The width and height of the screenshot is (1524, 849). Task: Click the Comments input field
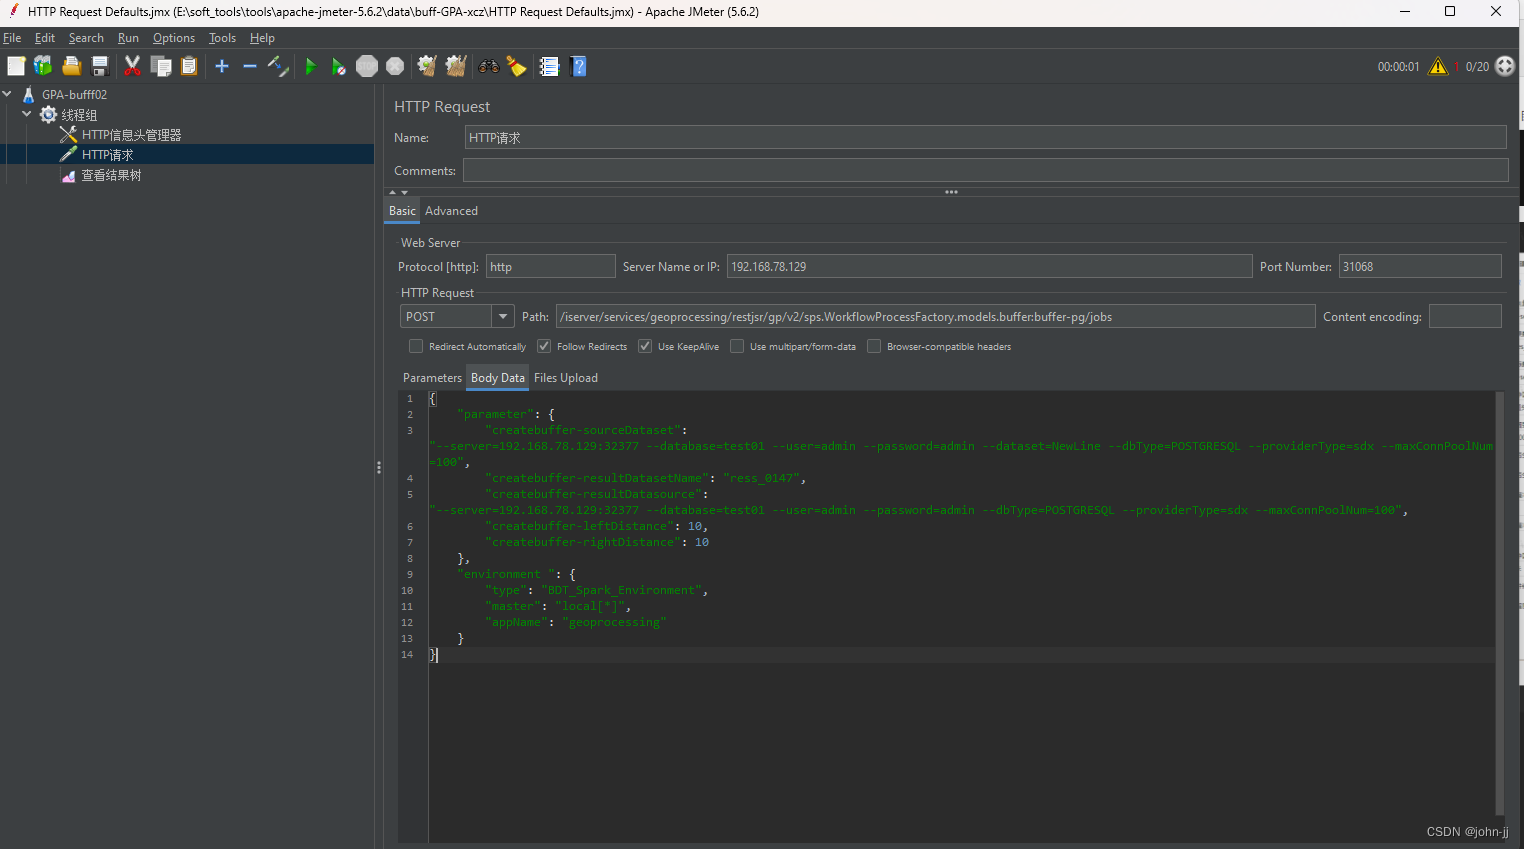[985, 171]
